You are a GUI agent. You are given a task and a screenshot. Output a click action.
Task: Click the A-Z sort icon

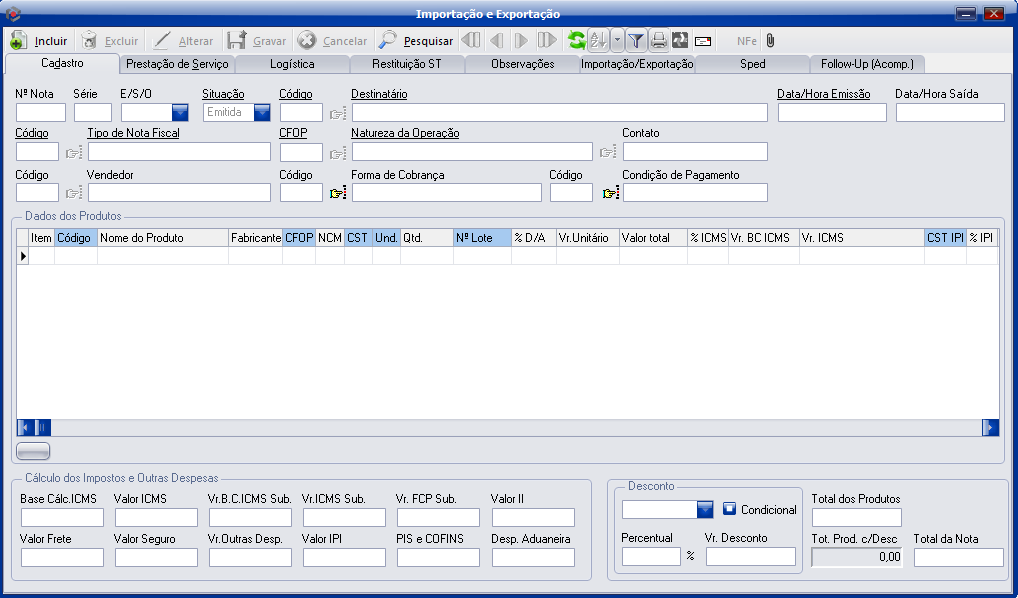click(598, 41)
